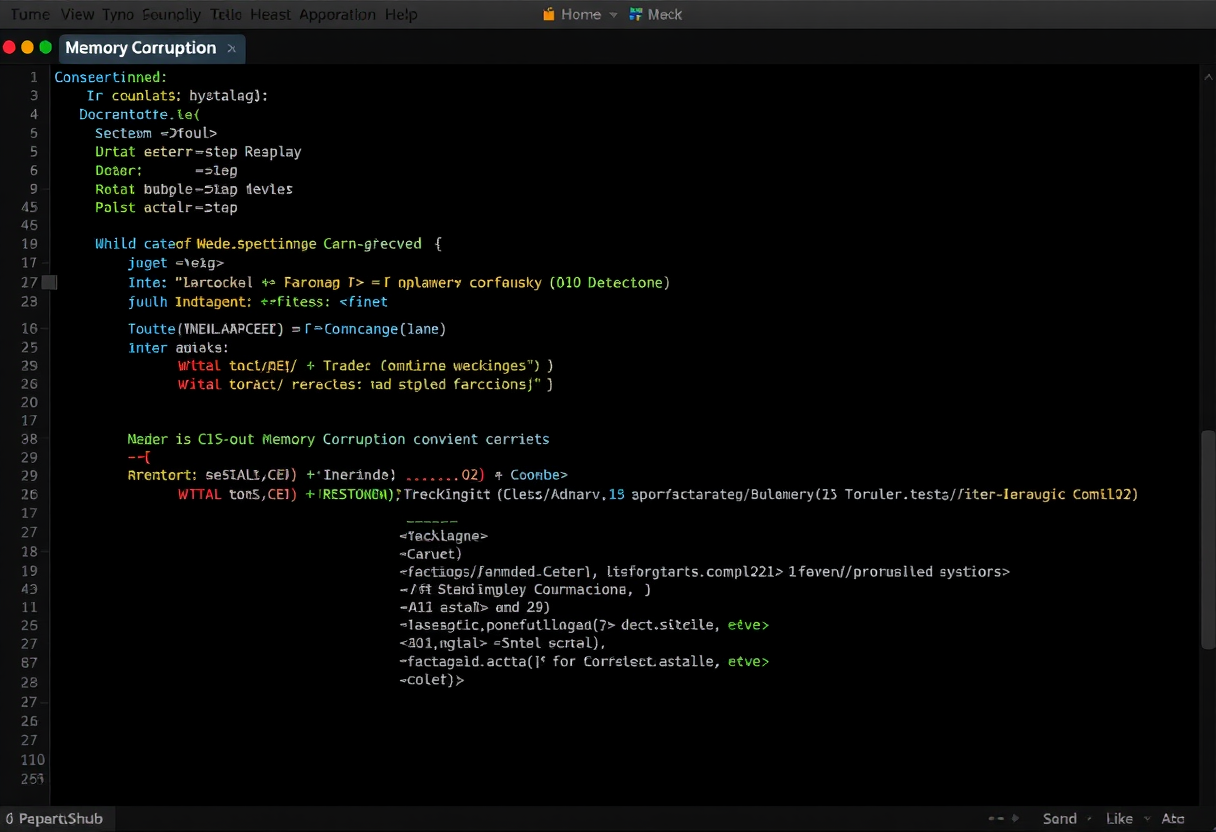The image size is (1216, 832).
Task: Click Atc in the status bar
Action: (1172, 819)
